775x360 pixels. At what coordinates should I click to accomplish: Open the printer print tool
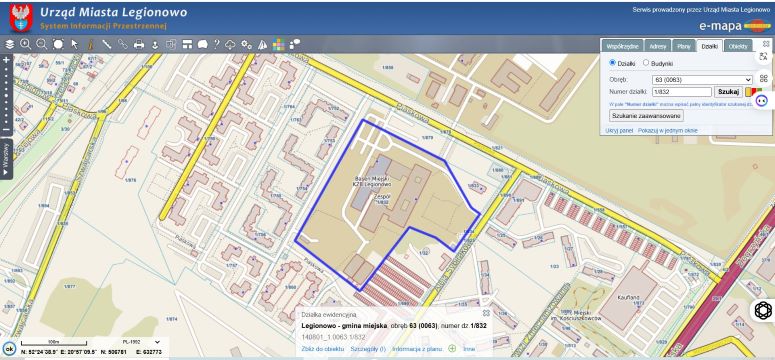coord(139,45)
